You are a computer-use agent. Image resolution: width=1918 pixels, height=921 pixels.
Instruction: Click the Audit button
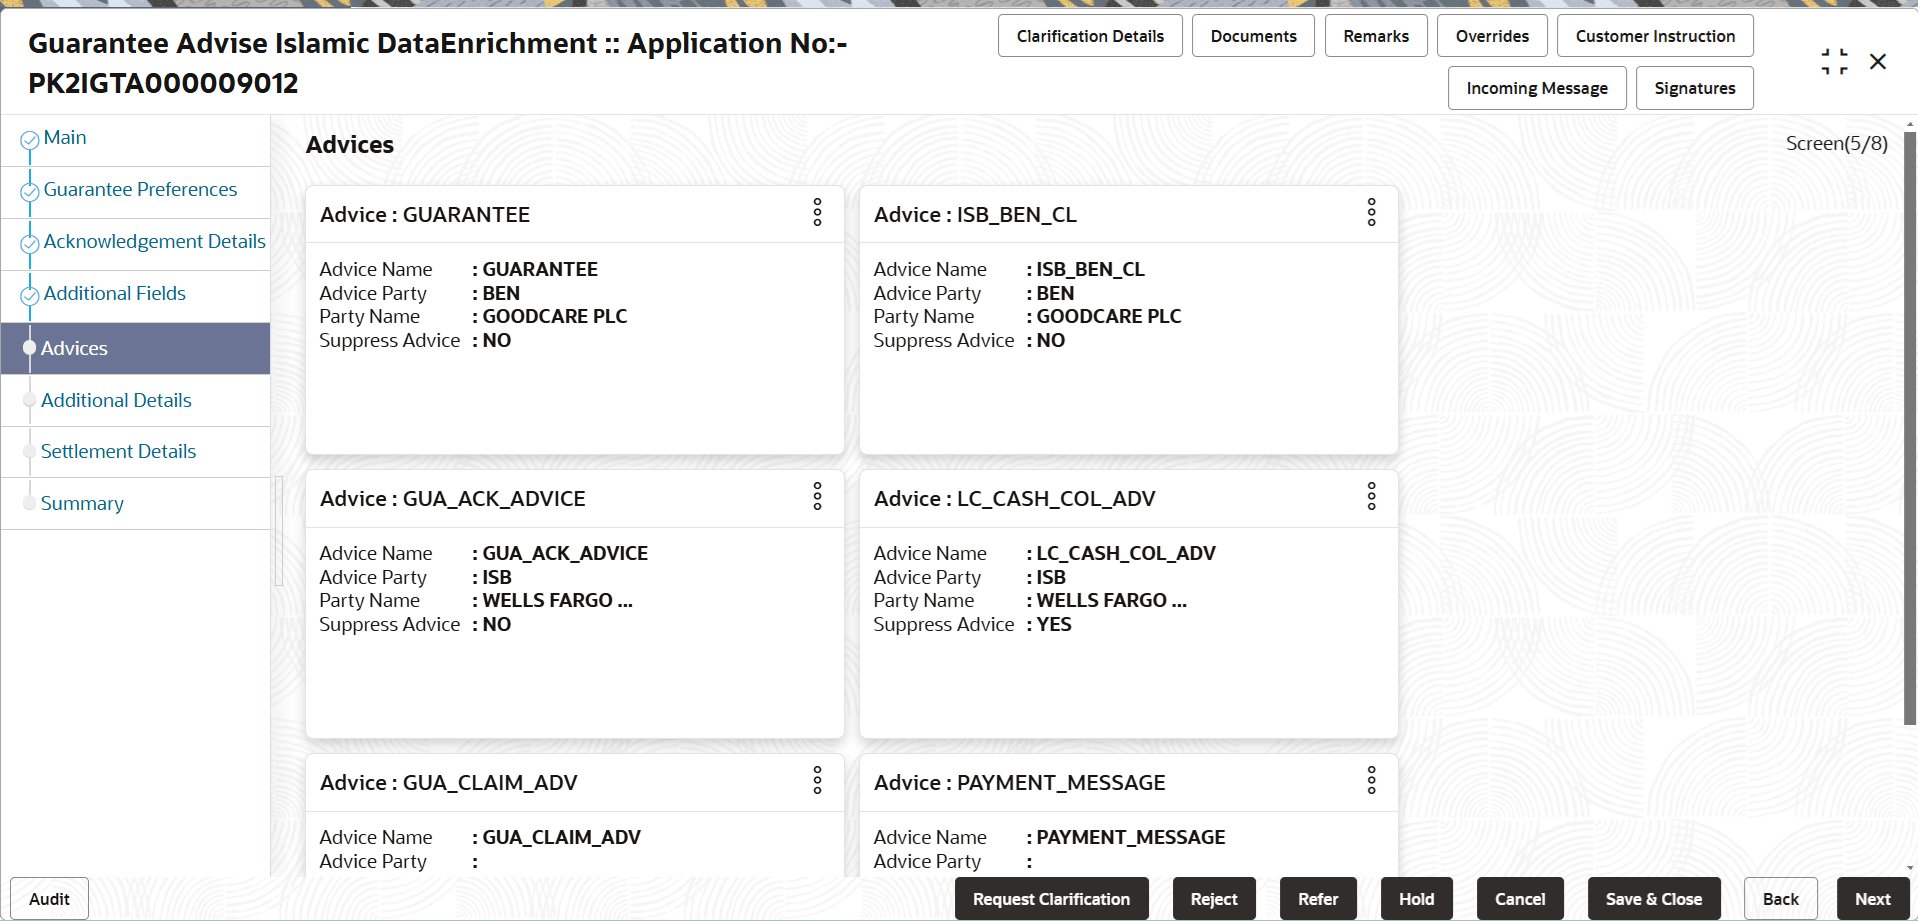49,899
